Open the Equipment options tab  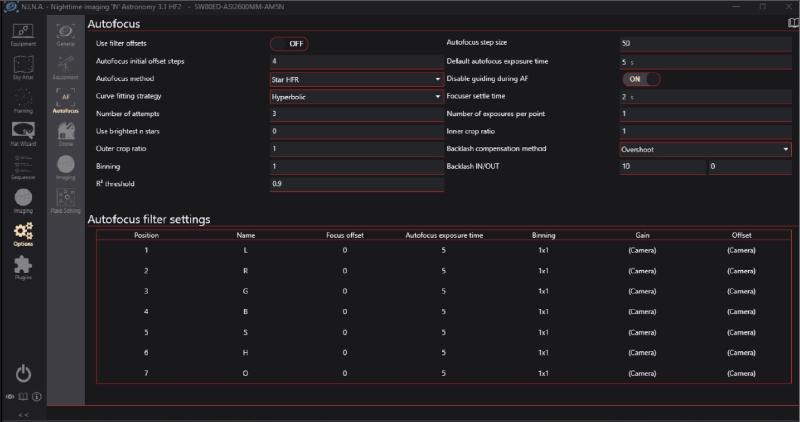click(66, 68)
